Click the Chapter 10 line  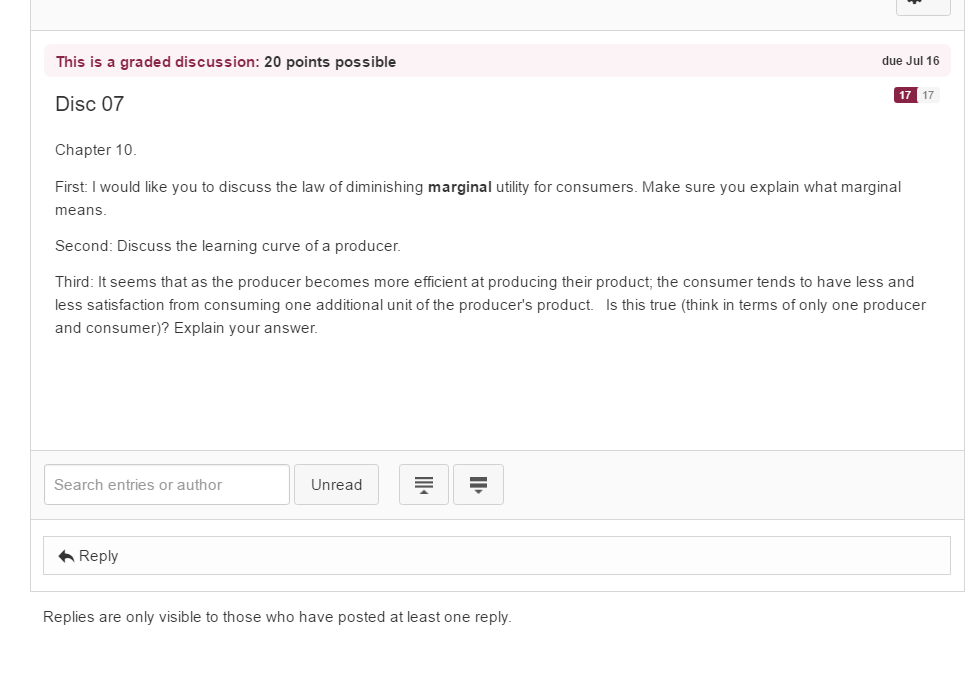[x=96, y=150]
